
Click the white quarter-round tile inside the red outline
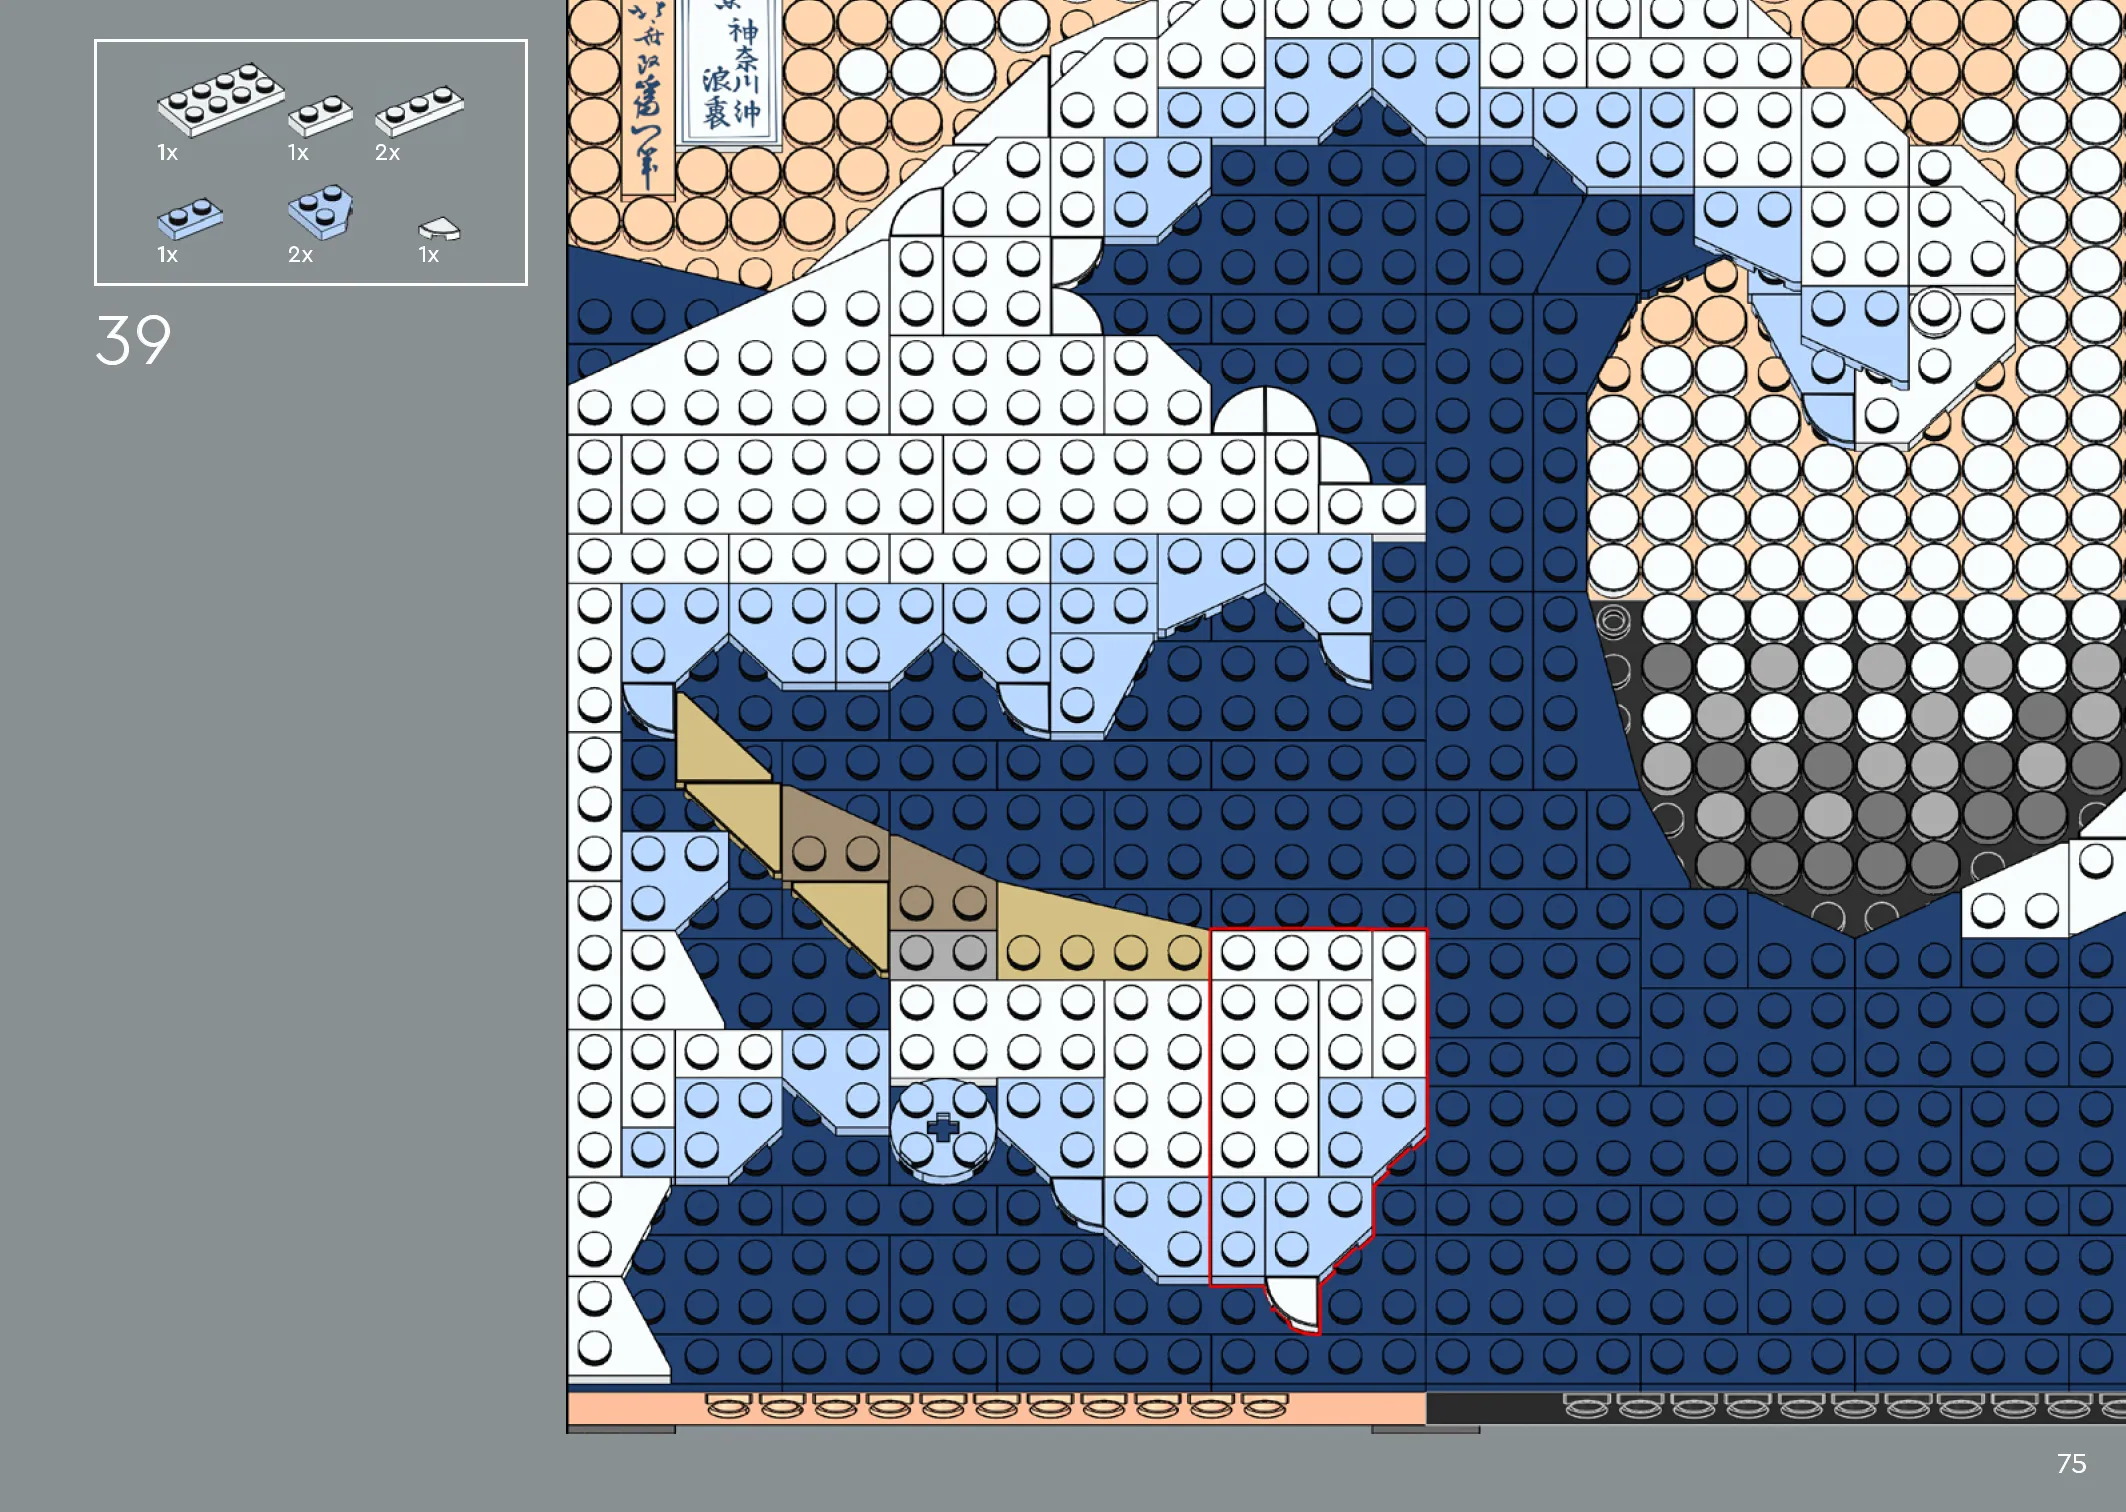(1293, 1304)
